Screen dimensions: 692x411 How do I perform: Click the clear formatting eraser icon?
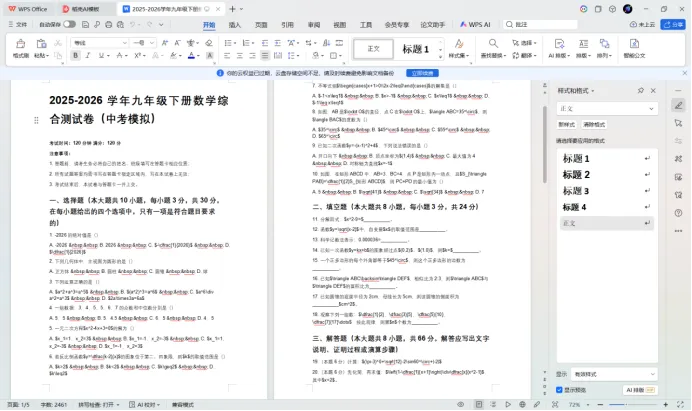coord(209,43)
